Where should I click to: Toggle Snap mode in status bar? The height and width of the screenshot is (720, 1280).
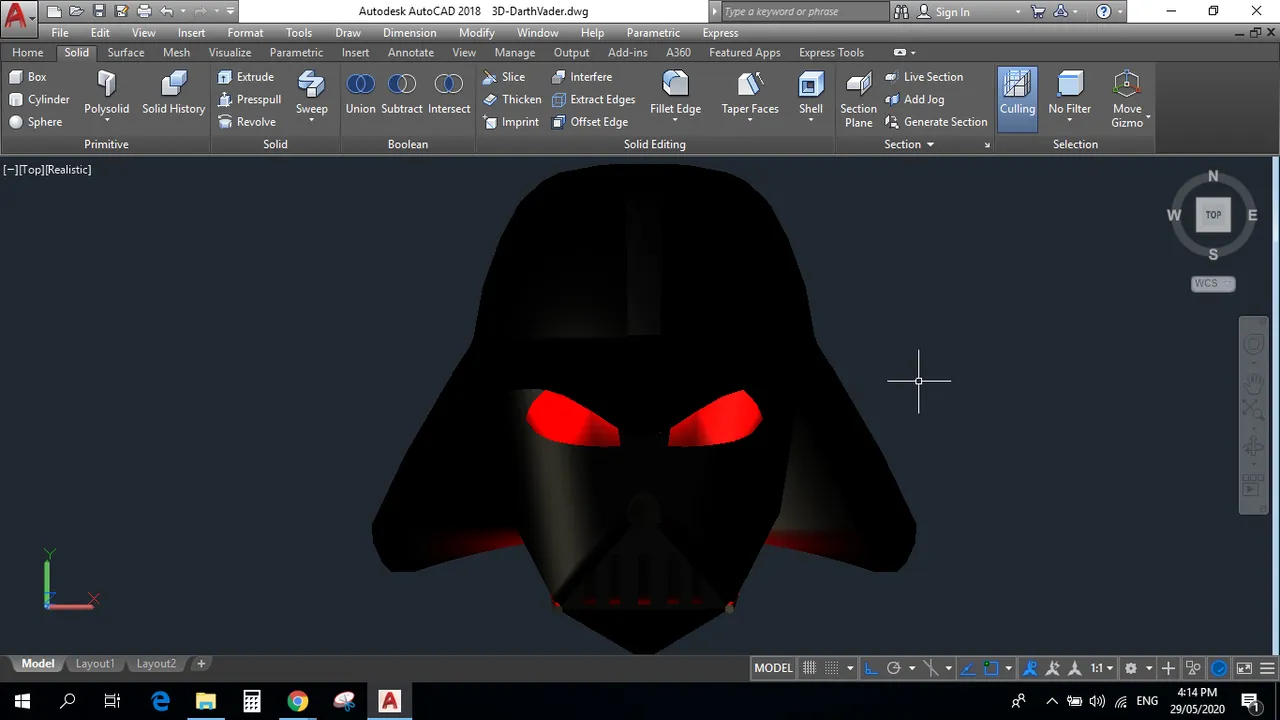pyautogui.click(x=832, y=668)
